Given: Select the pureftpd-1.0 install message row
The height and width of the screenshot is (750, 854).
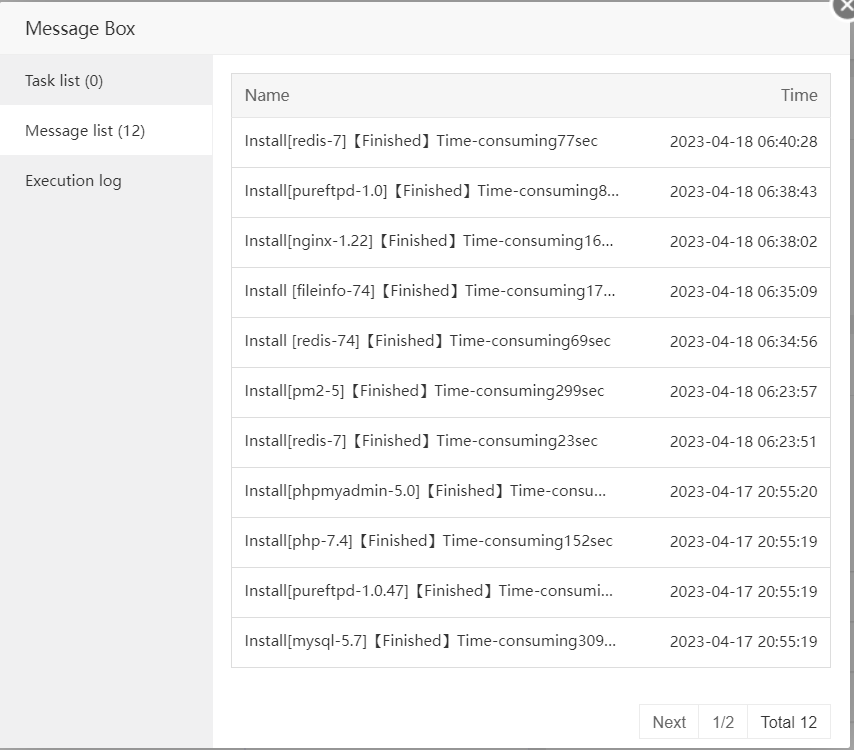Looking at the screenshot, I should click(432, 192).
